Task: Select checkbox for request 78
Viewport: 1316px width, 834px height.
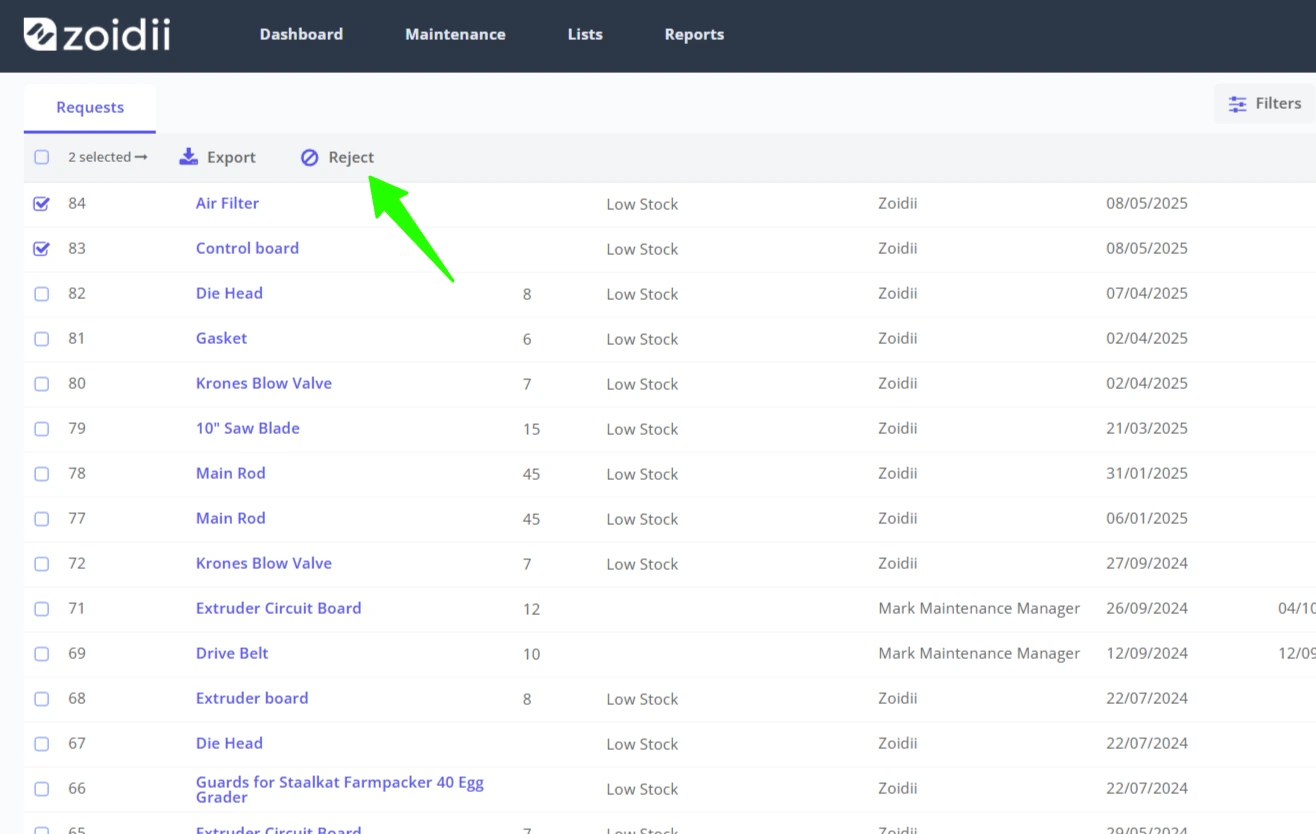Action: tap(41, 474)
